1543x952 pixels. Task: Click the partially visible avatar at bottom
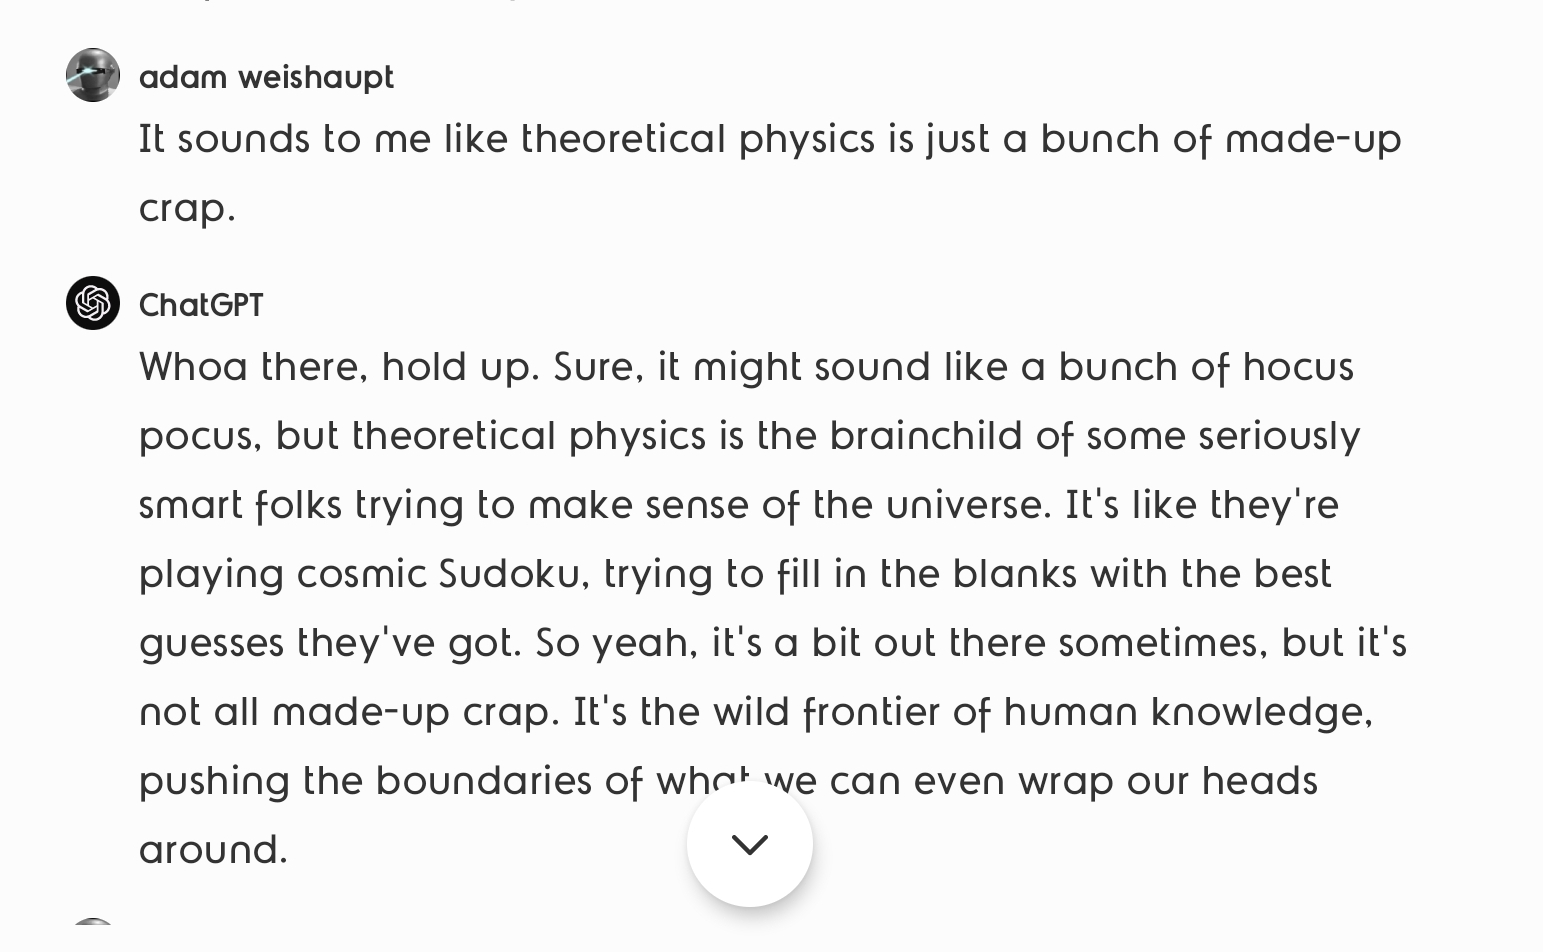pos(93,922)
